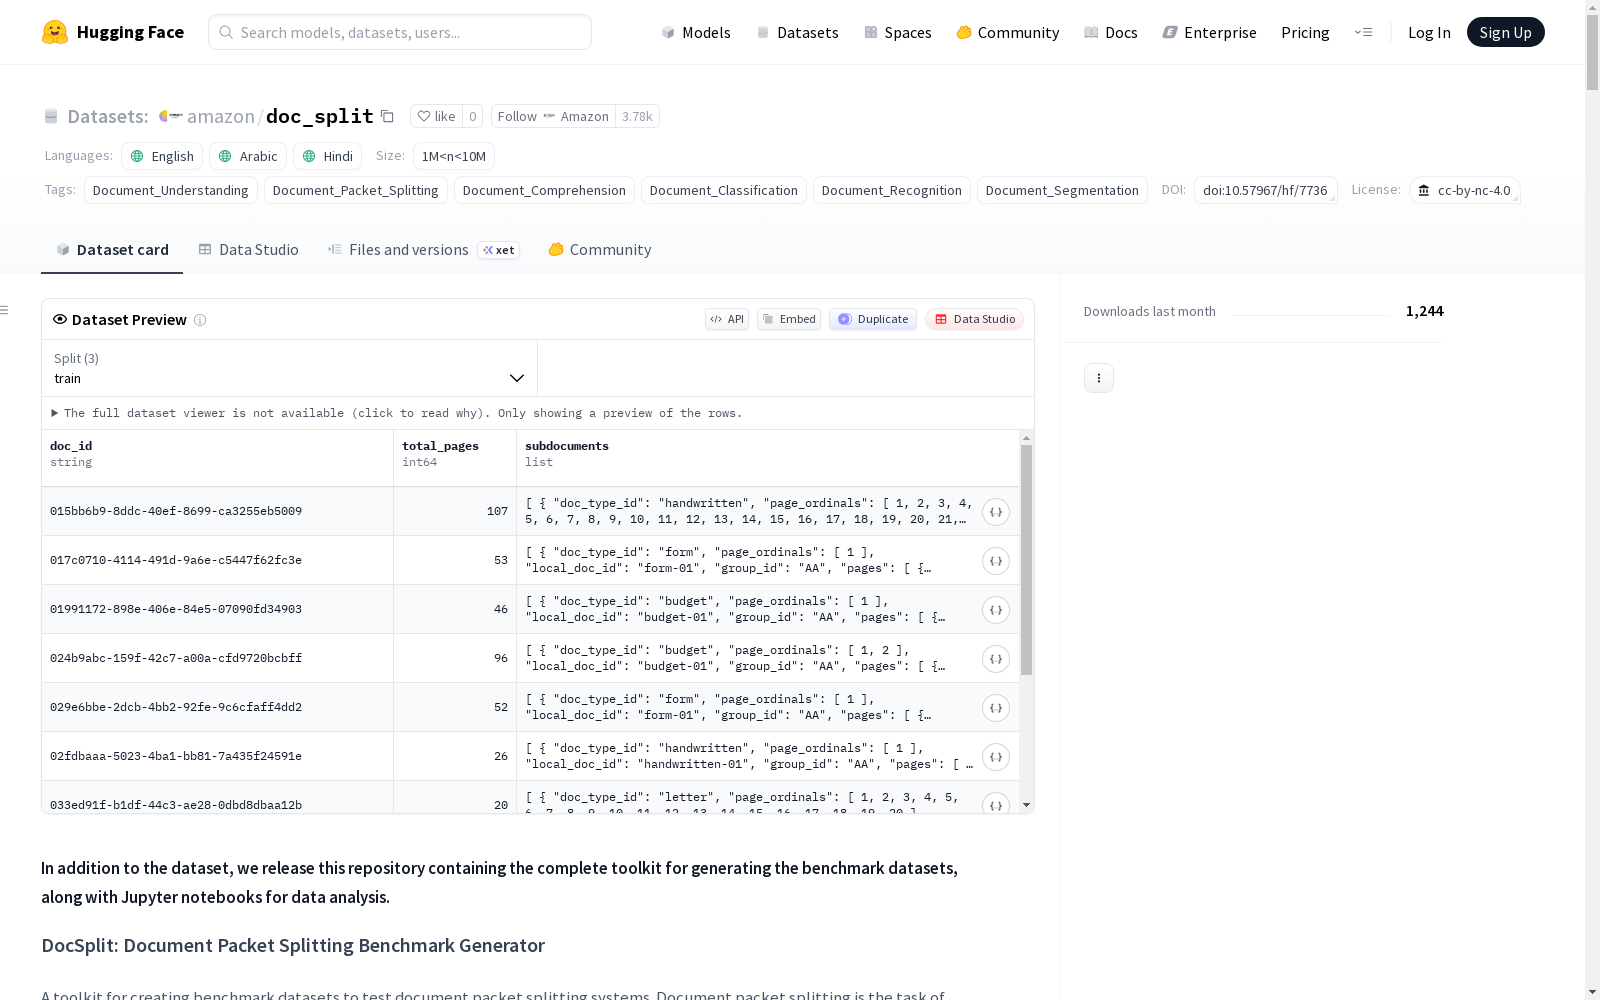Viewport: 1600px width, 1000px height.
Task: Expand JSON cell for row 015bb6b9
Action: coord(996,512)
